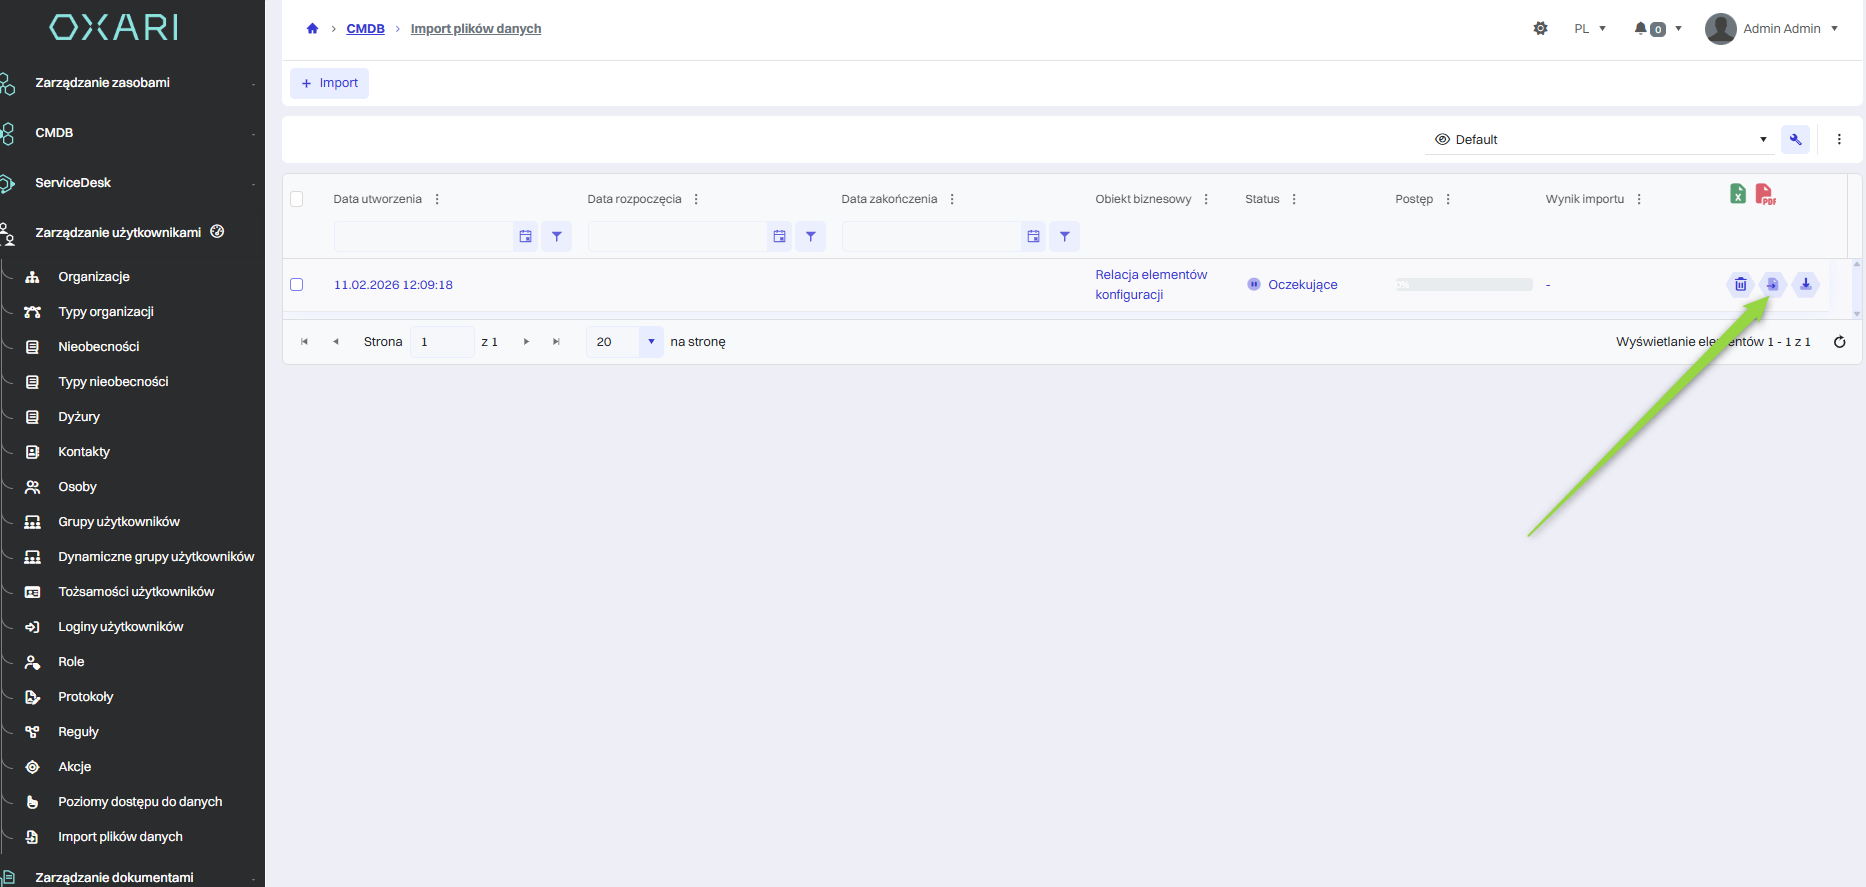1866x887 pixels.
Task: Go to home via house icon
Action: (x=312, y=29)
